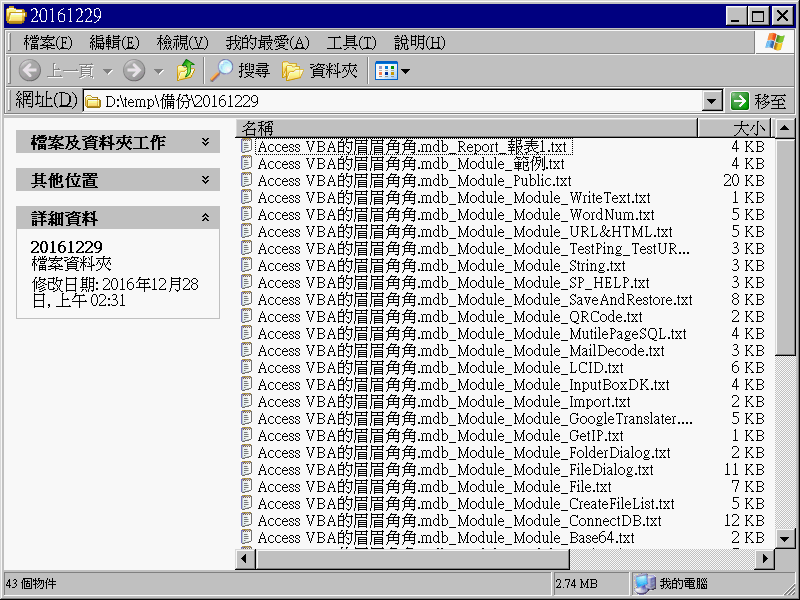Viewport: 800px width, 600px height.
Task: Select Module_Module_GoogleTranslater file name
Action: pyautogui.click(x=475, y=419)
